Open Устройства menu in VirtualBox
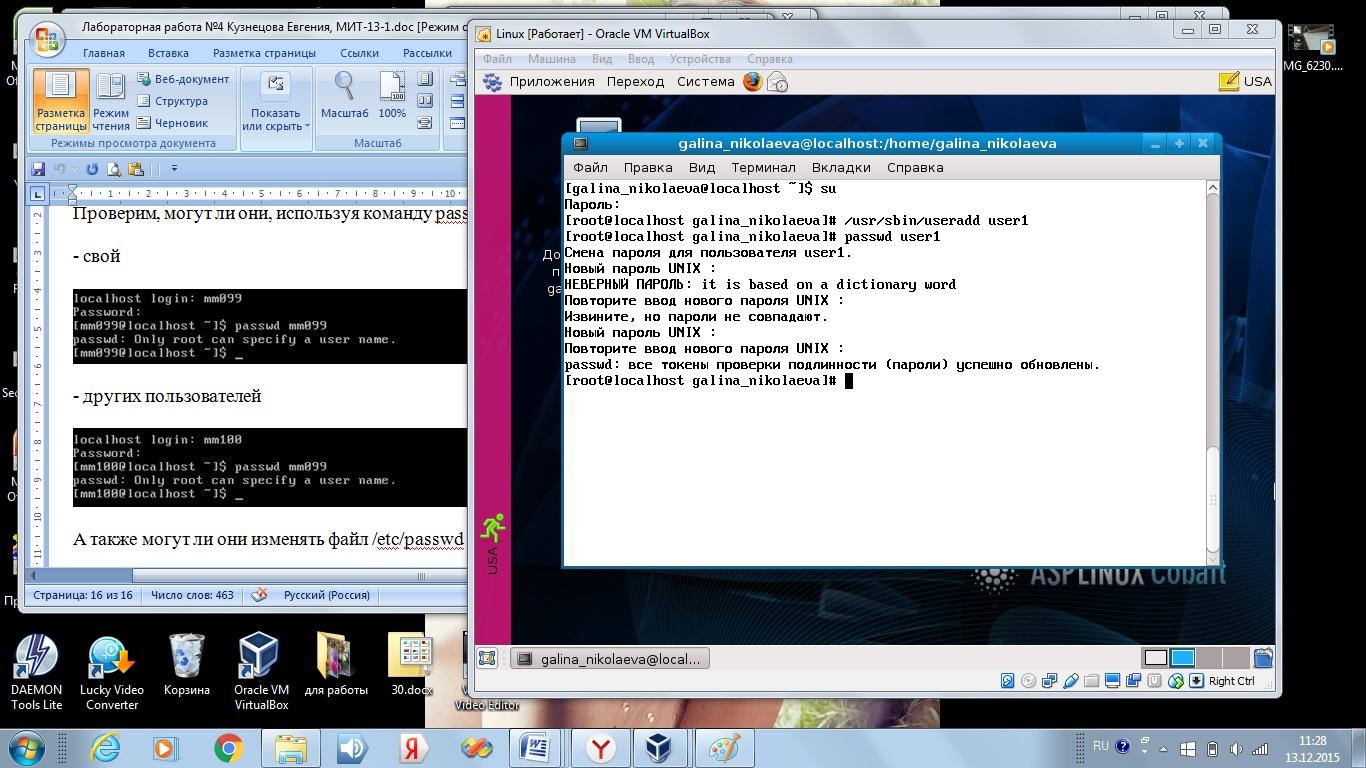The width and height of the screenshot is (1366, 768). [700, 59]
